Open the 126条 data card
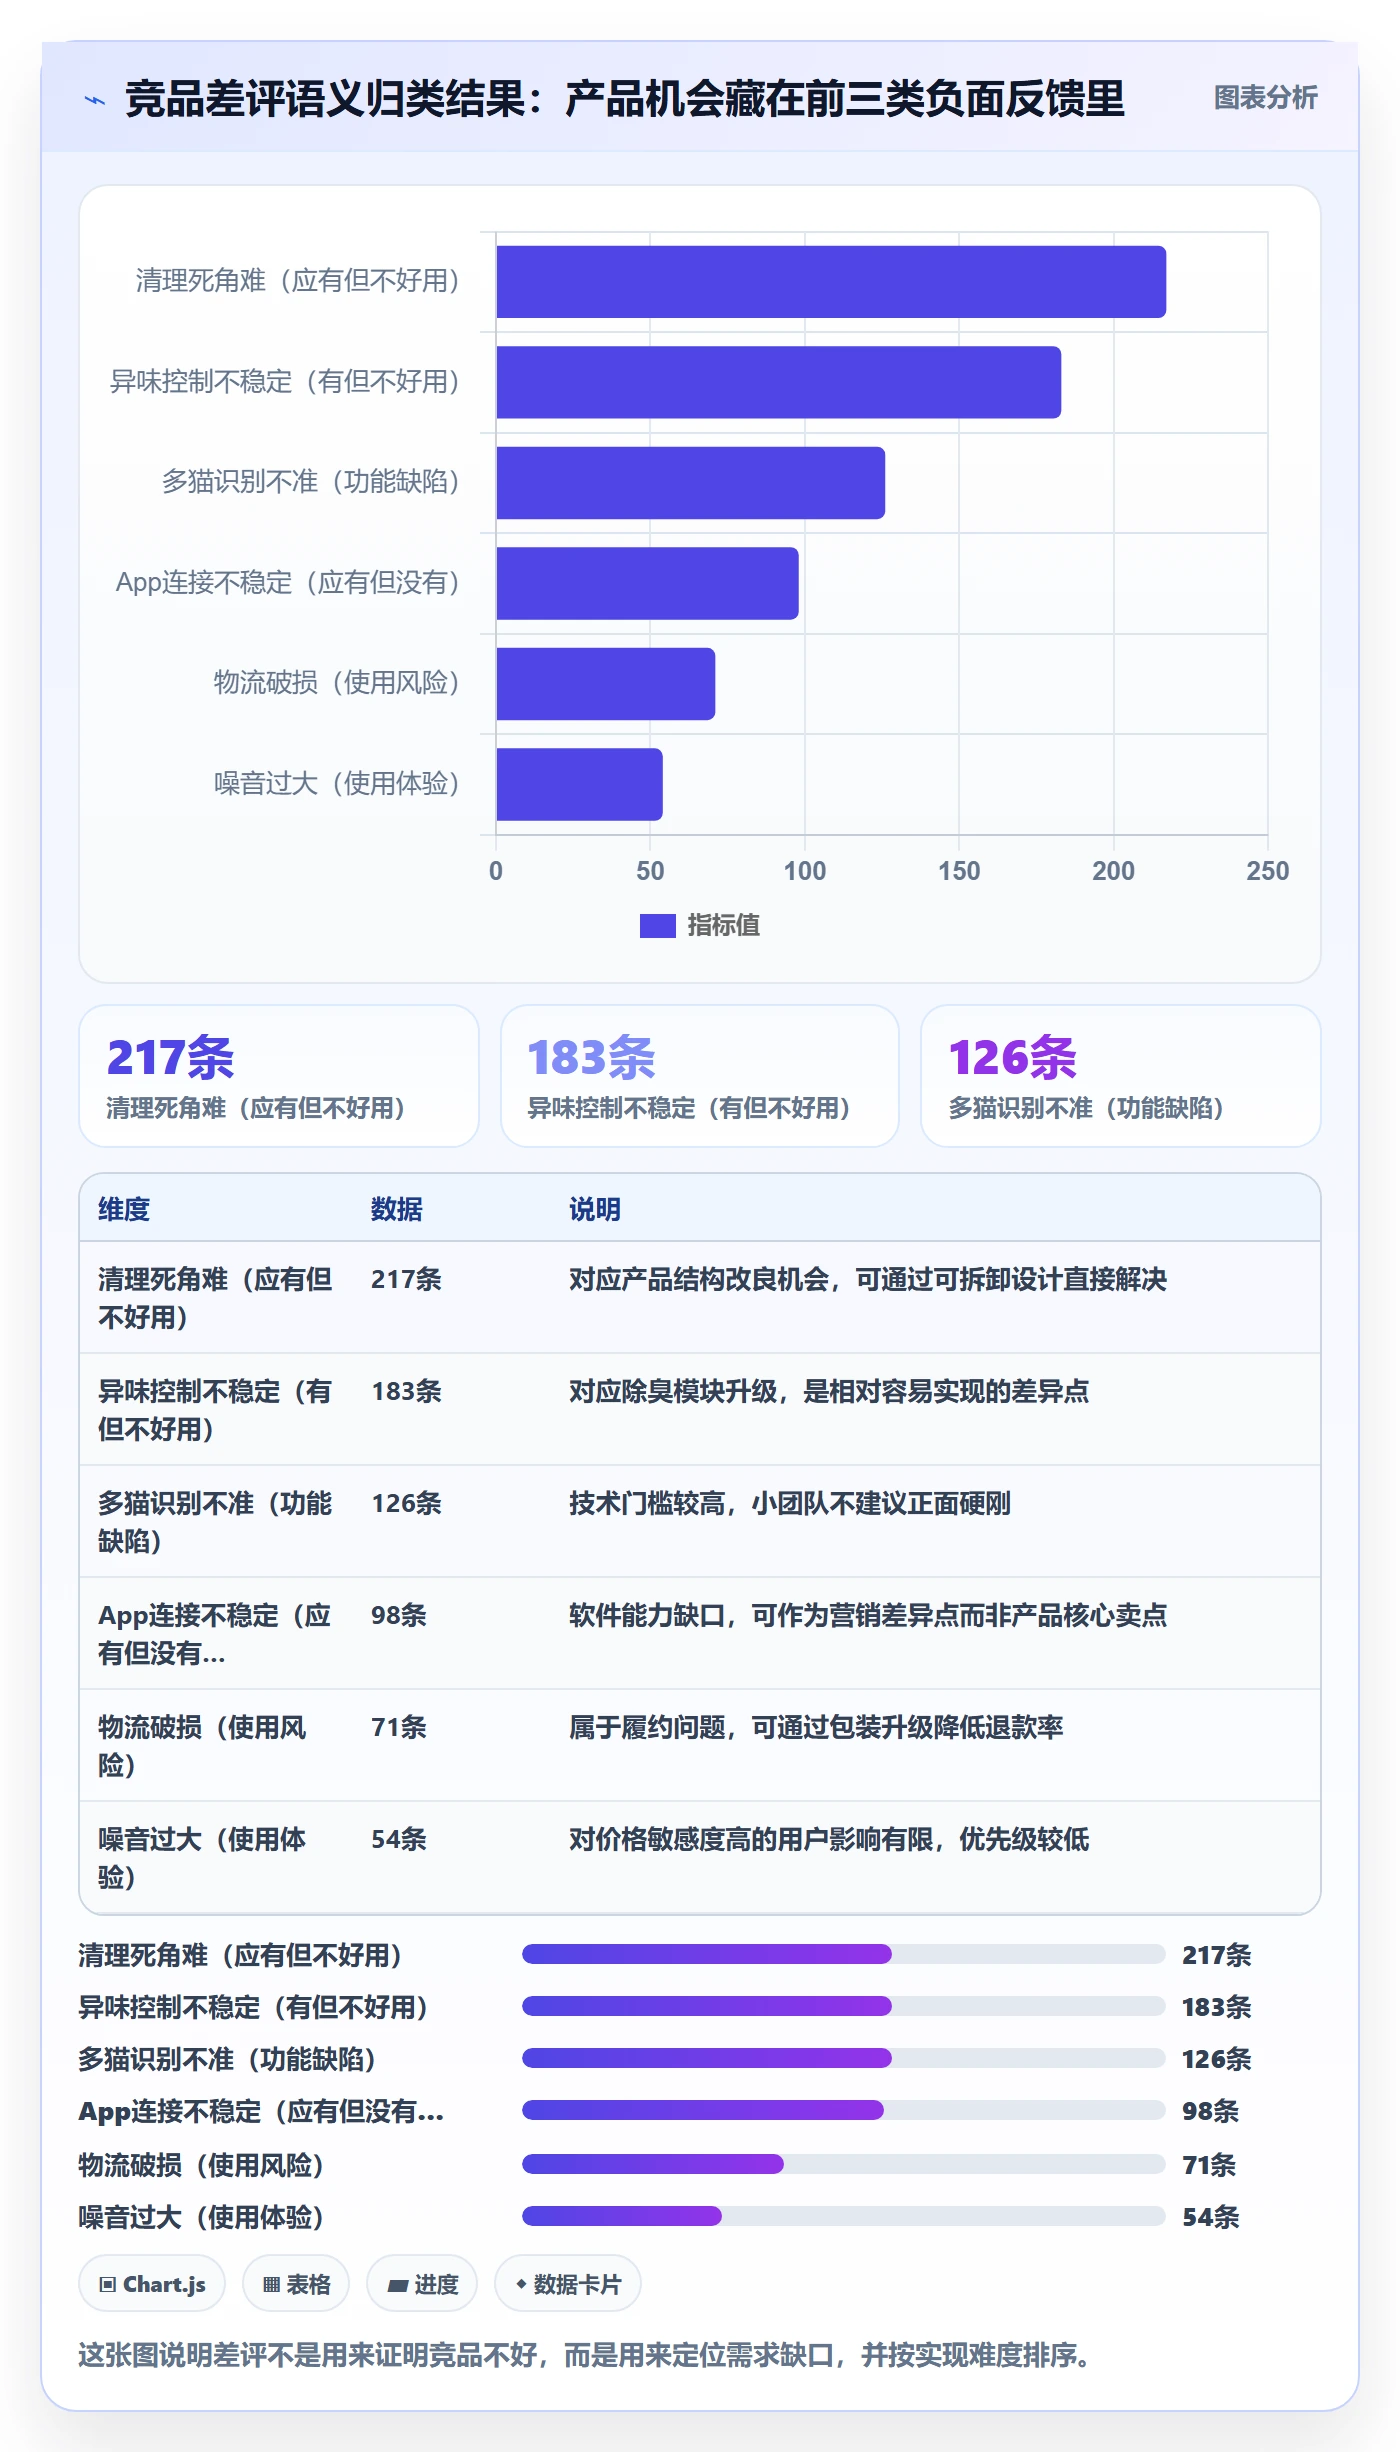The height and width of the screenshot is (2452, 1400). (x=1121, y=1076)
